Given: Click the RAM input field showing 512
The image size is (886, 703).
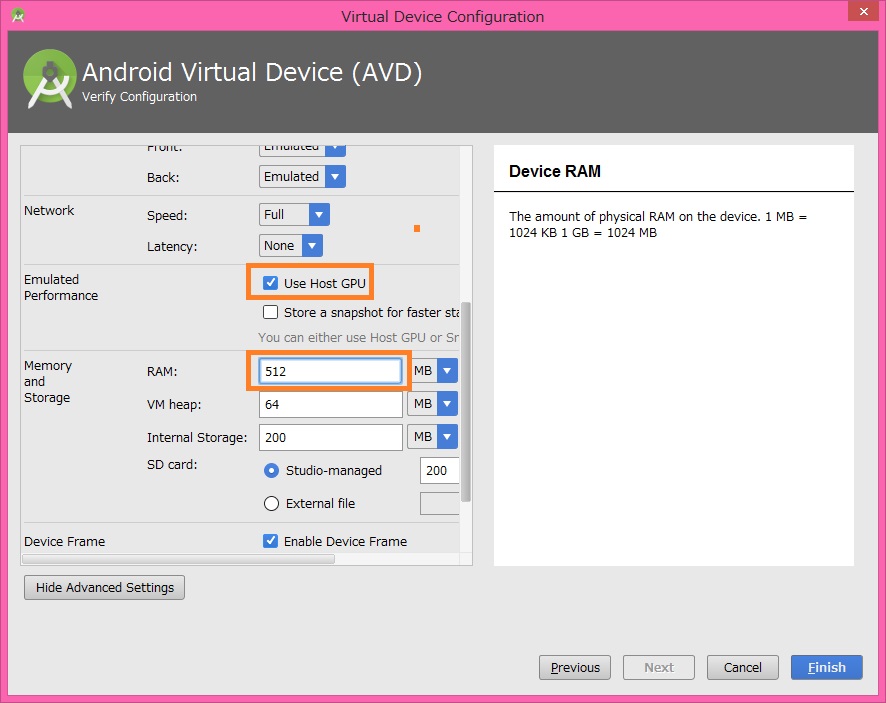Looking at the screenshot, I should pyautogui.click(x=330, y=371).
